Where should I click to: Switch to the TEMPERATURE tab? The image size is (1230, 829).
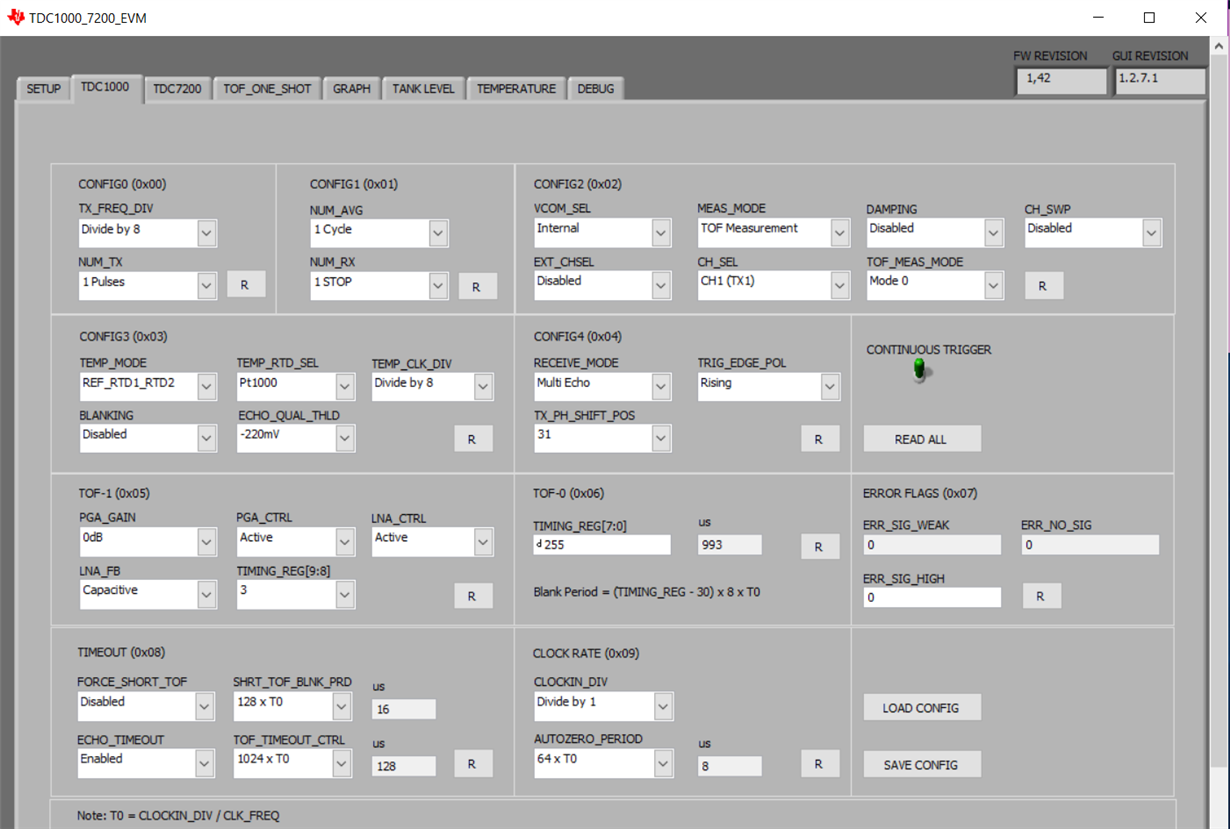pyautogui.click(x=516, y=89)
